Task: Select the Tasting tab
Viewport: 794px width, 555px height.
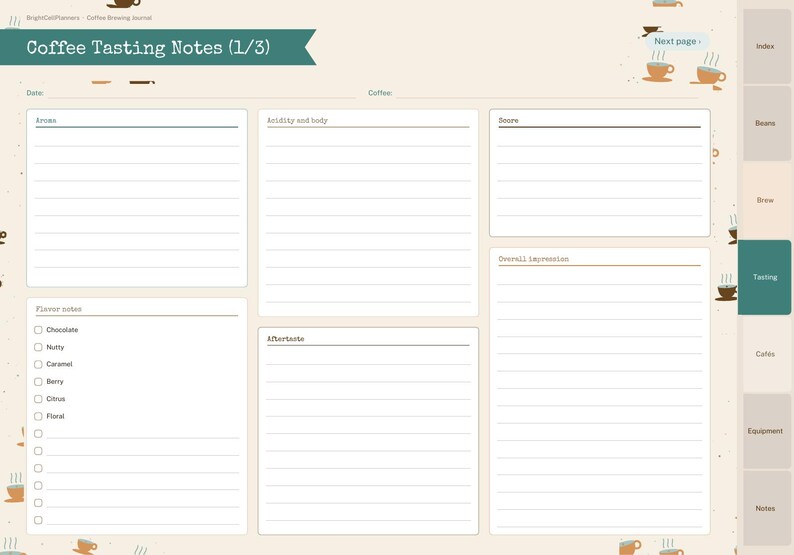Action: click(765, 277)
